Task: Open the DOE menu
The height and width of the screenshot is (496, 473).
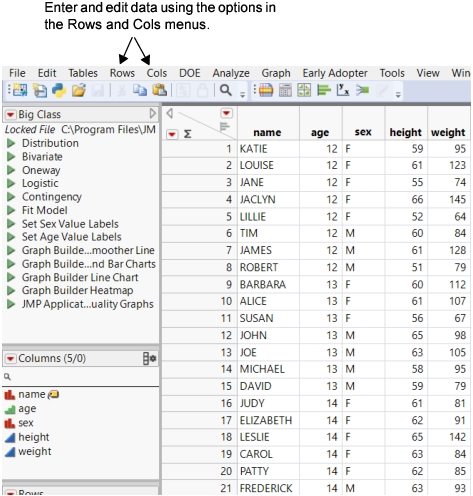Action: pyautogui.click(x=190, y=73)
